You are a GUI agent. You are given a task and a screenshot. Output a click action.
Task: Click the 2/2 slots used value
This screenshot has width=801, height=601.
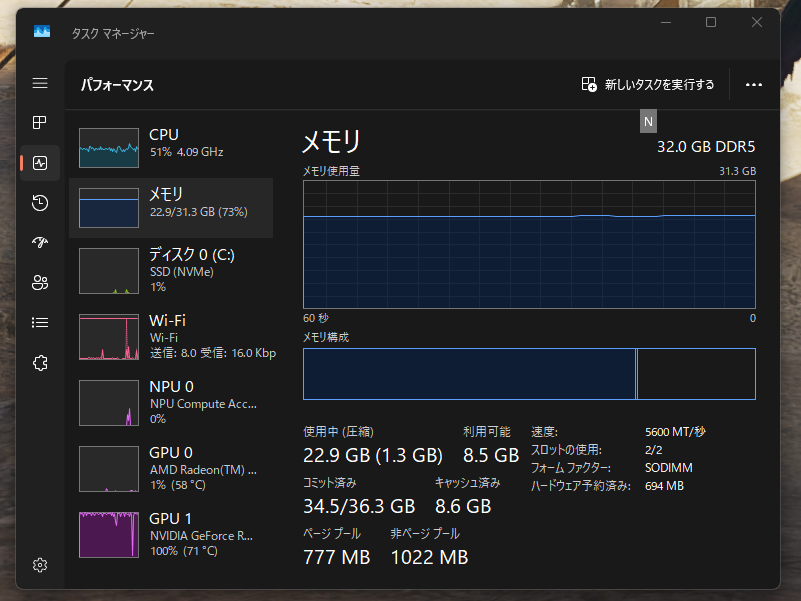[654, 450]
